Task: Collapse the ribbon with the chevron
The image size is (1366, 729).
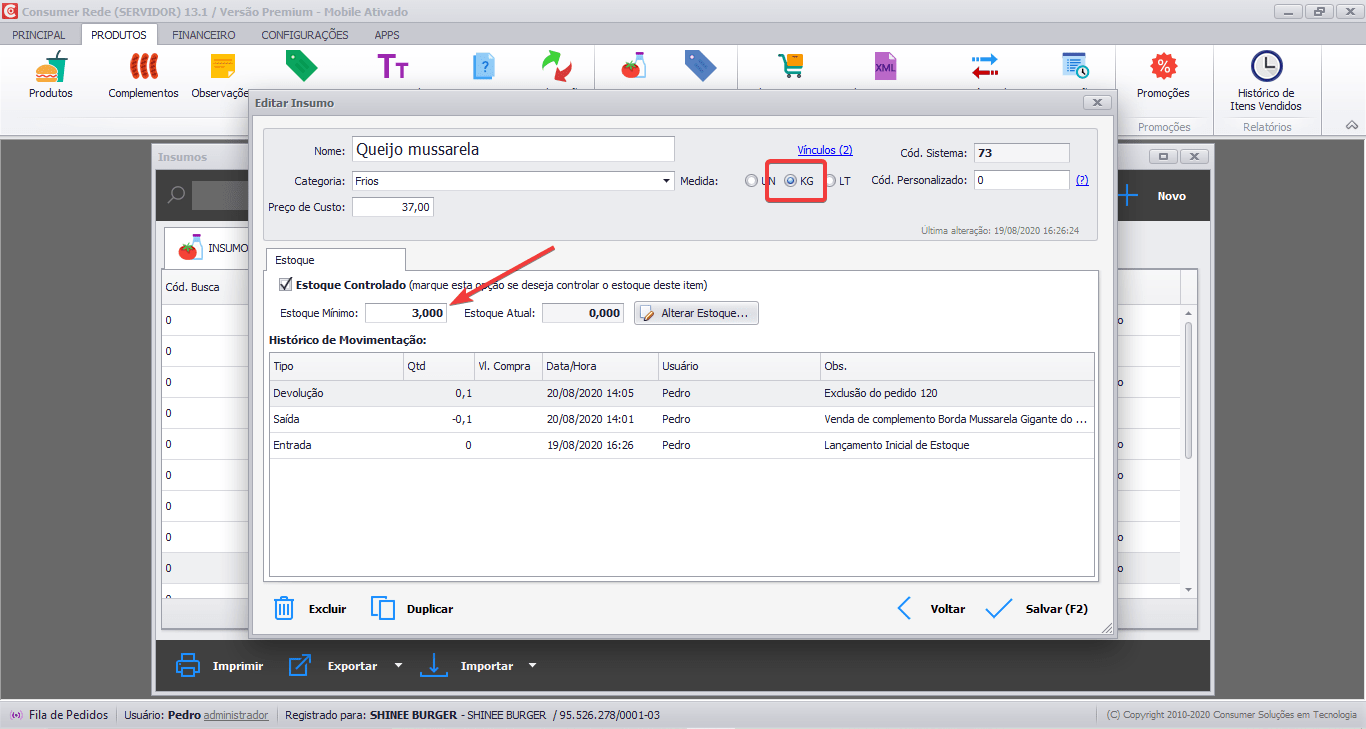Action: tap(1351, 126)
